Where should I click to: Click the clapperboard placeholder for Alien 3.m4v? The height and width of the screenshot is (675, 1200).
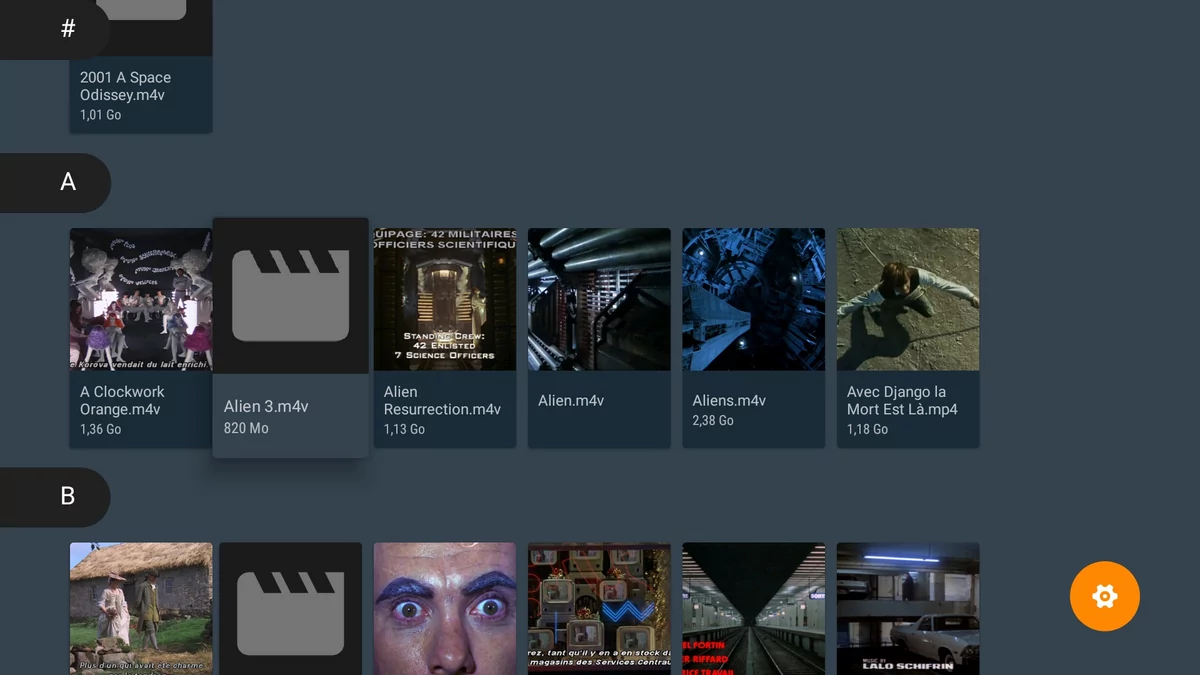coord(291,296)
